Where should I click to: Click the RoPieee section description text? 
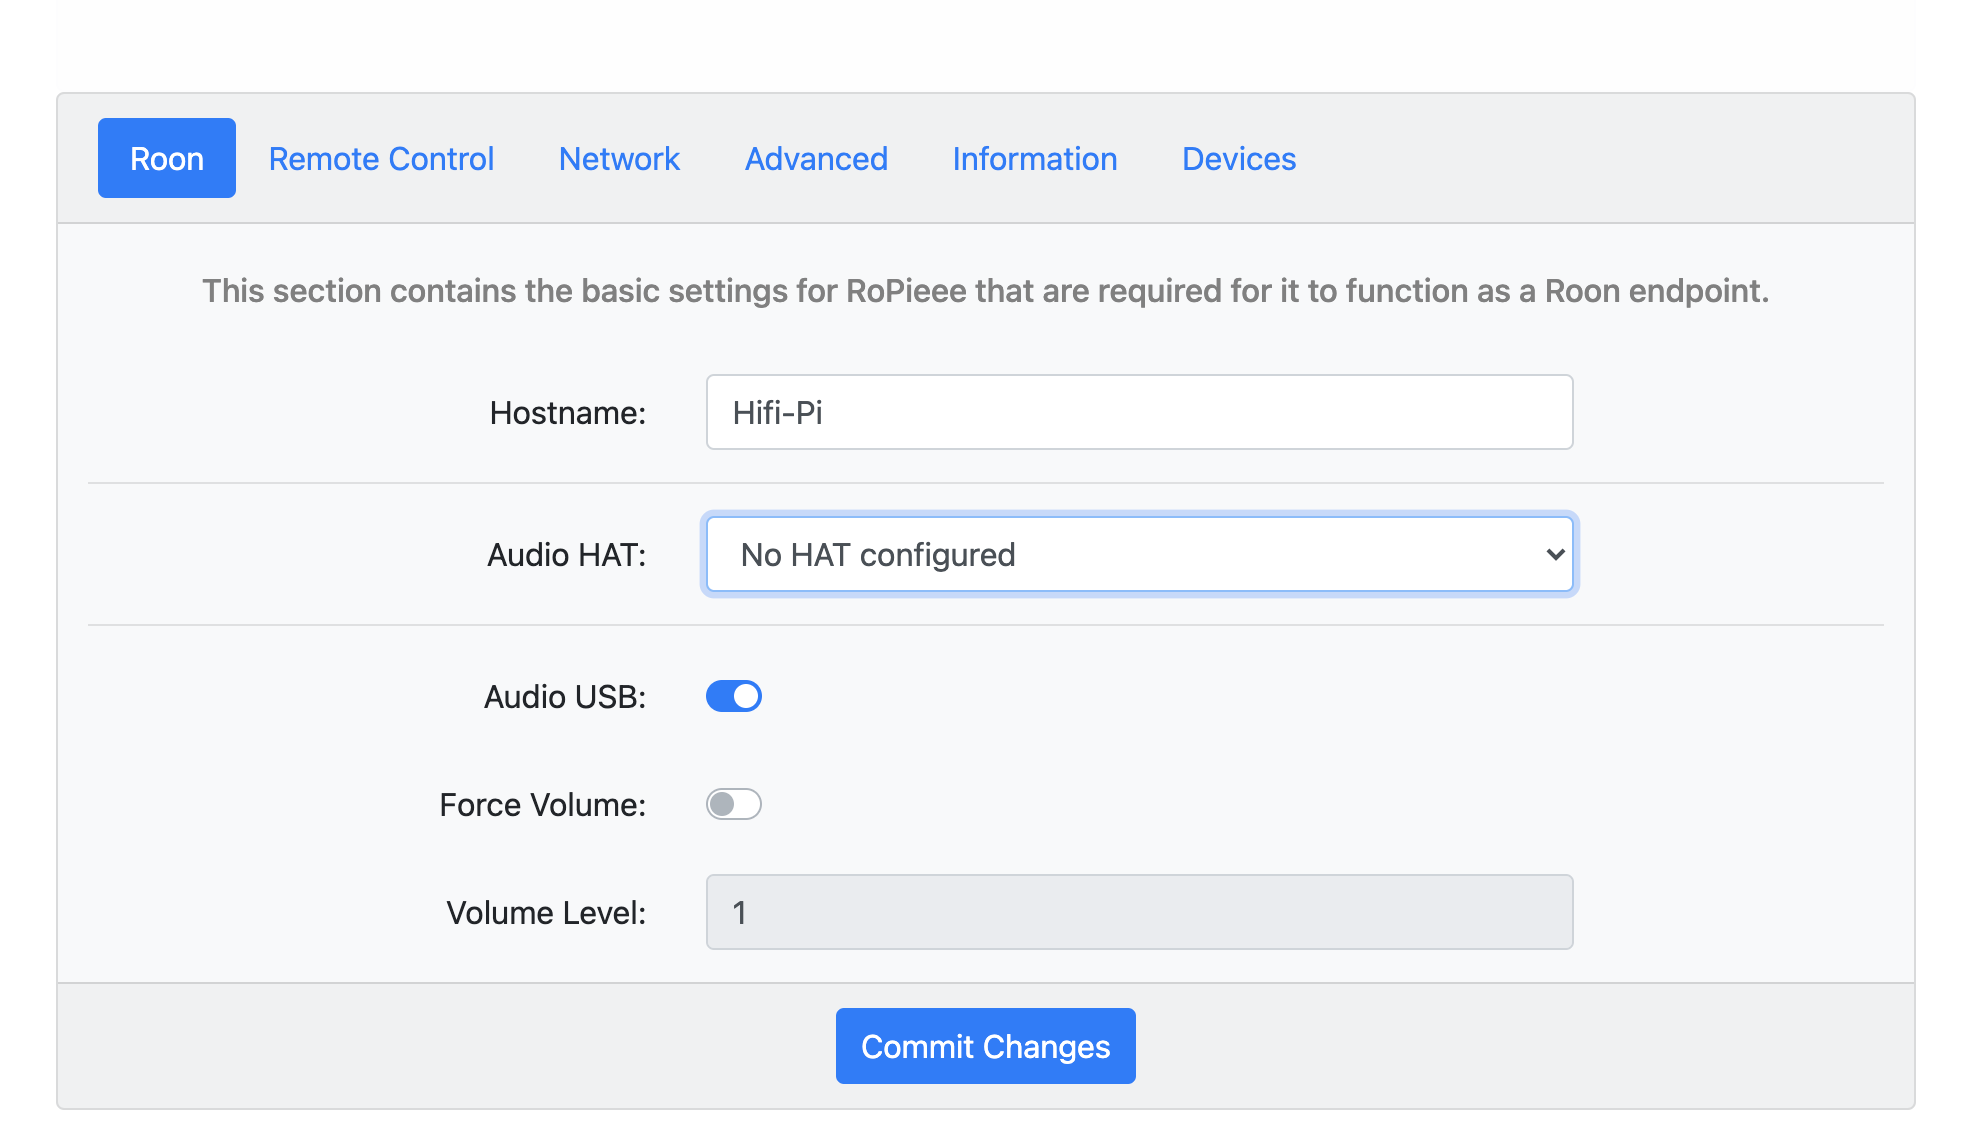[x=985, y=290]
